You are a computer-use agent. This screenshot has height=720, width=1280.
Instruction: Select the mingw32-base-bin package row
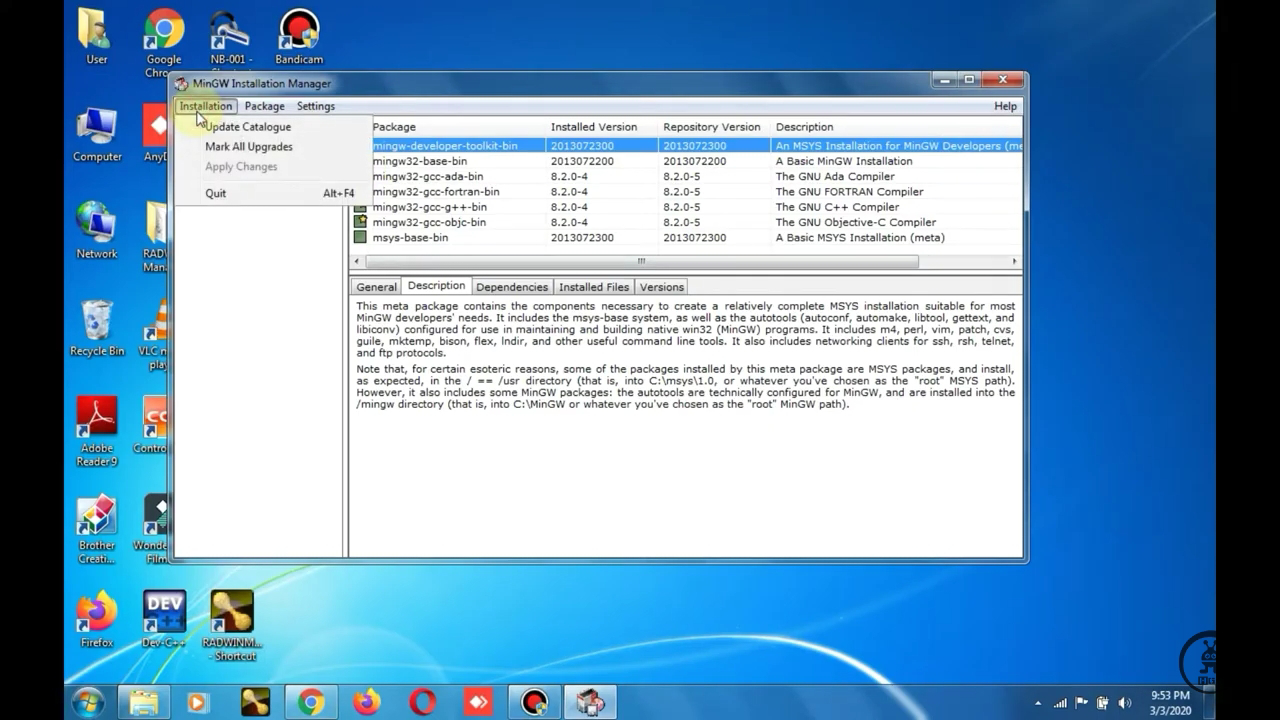pos(419,161)
